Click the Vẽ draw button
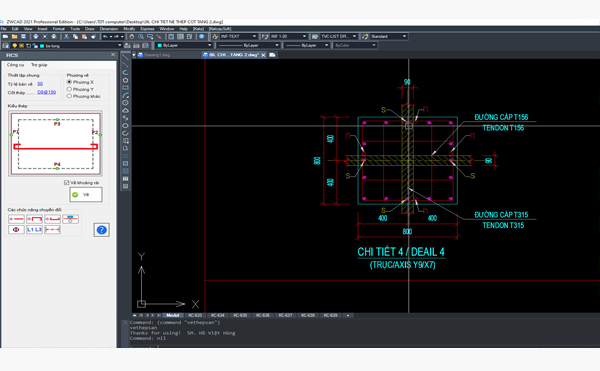 pos(86,194)
